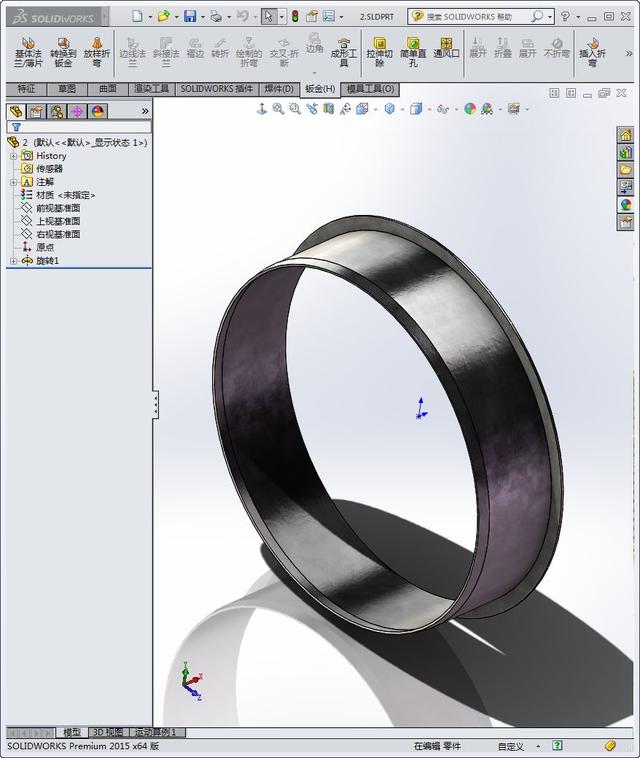Open the File Explorer folder icon in task pane
This screenshot has width=640, height=758.
click(625, 170)
